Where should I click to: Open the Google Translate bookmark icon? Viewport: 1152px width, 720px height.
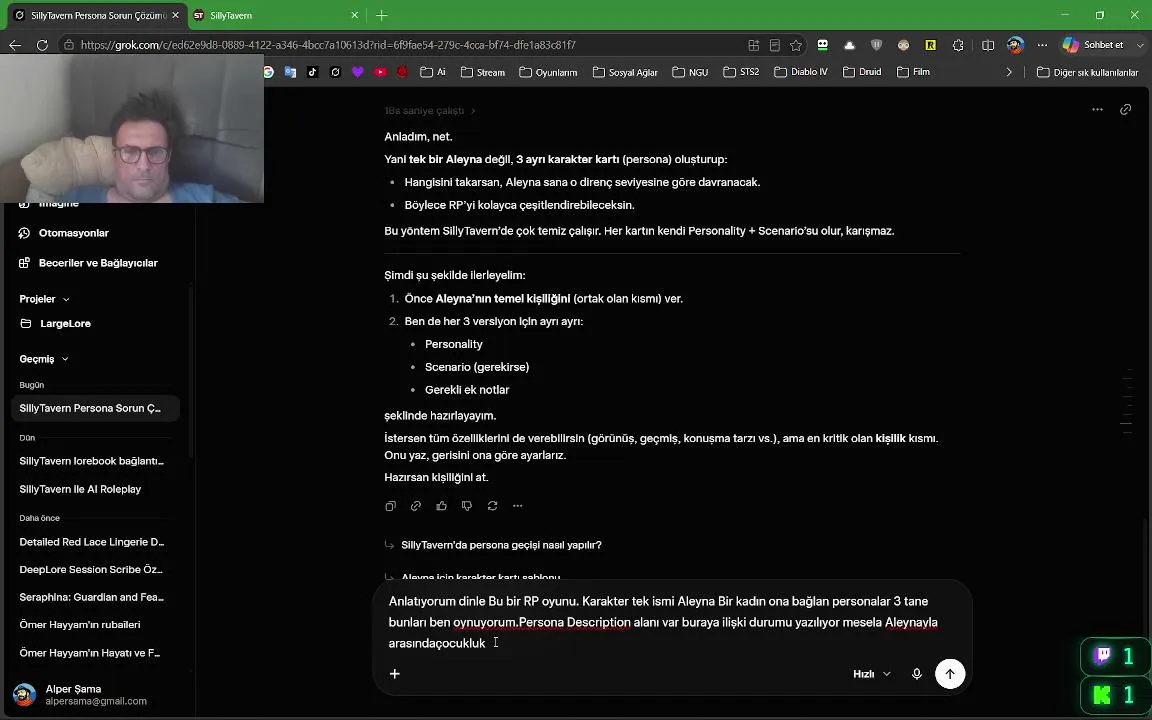pos(290,72)
